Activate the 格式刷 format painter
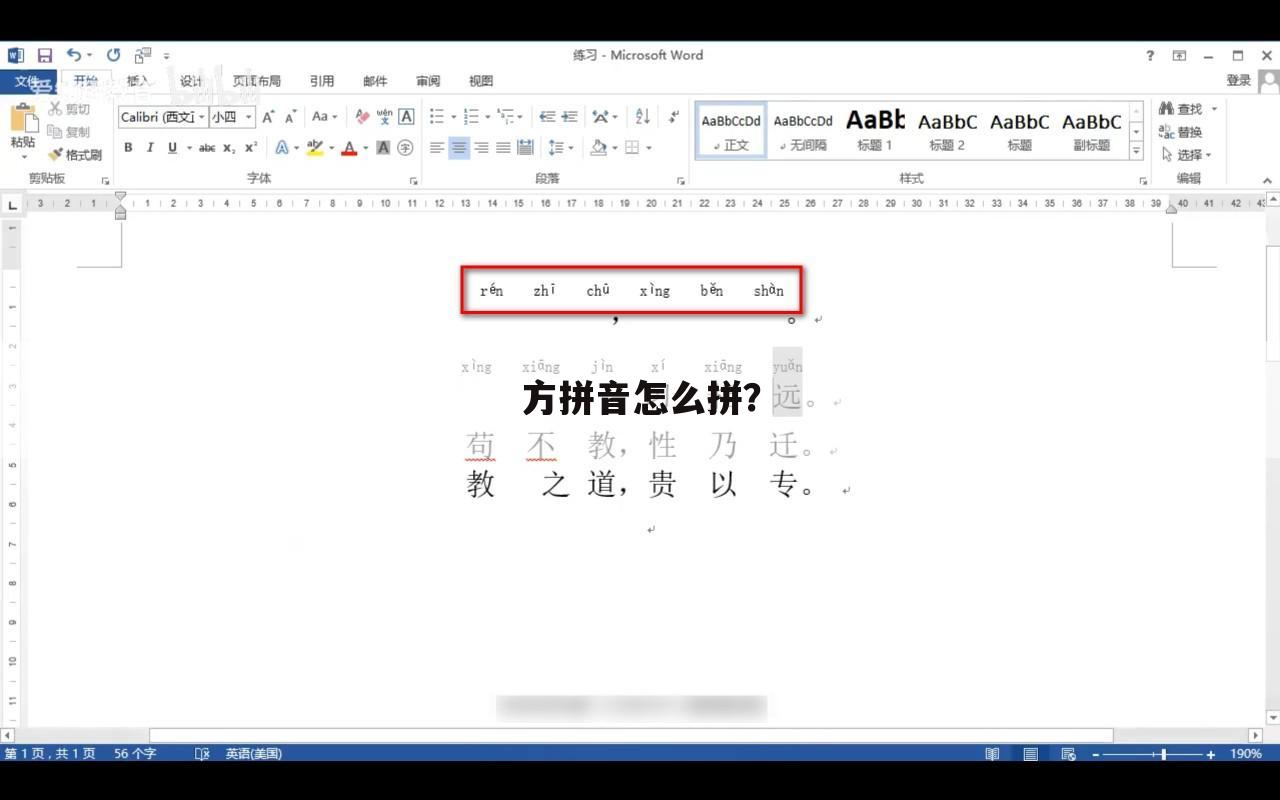 (75, 155)
